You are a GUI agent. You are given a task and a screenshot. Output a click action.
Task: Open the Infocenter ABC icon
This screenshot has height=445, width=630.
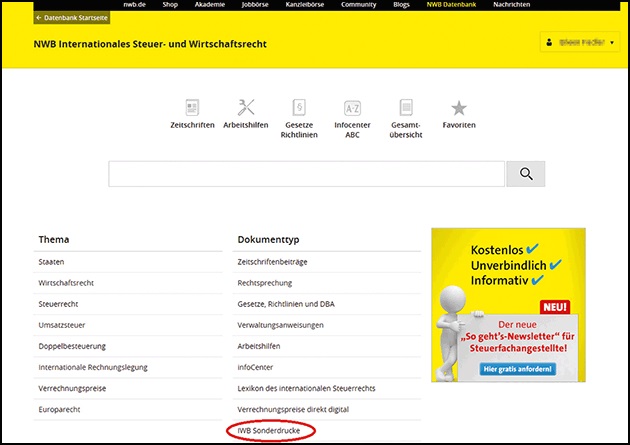point(352,108)
